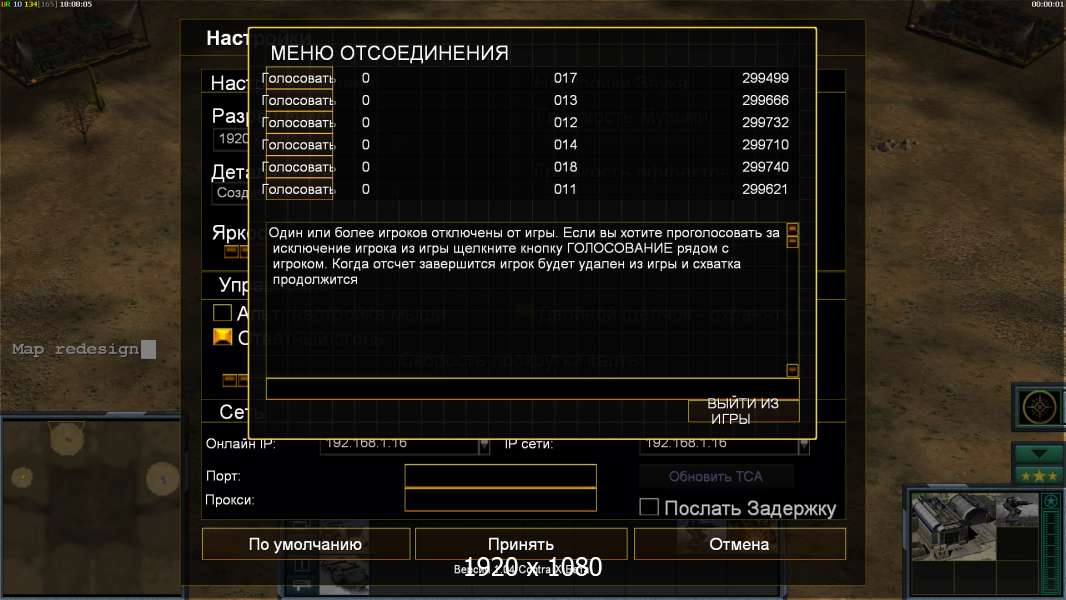Click the Обновить ТСА button

pyautogui.click(x=716, y=476)
